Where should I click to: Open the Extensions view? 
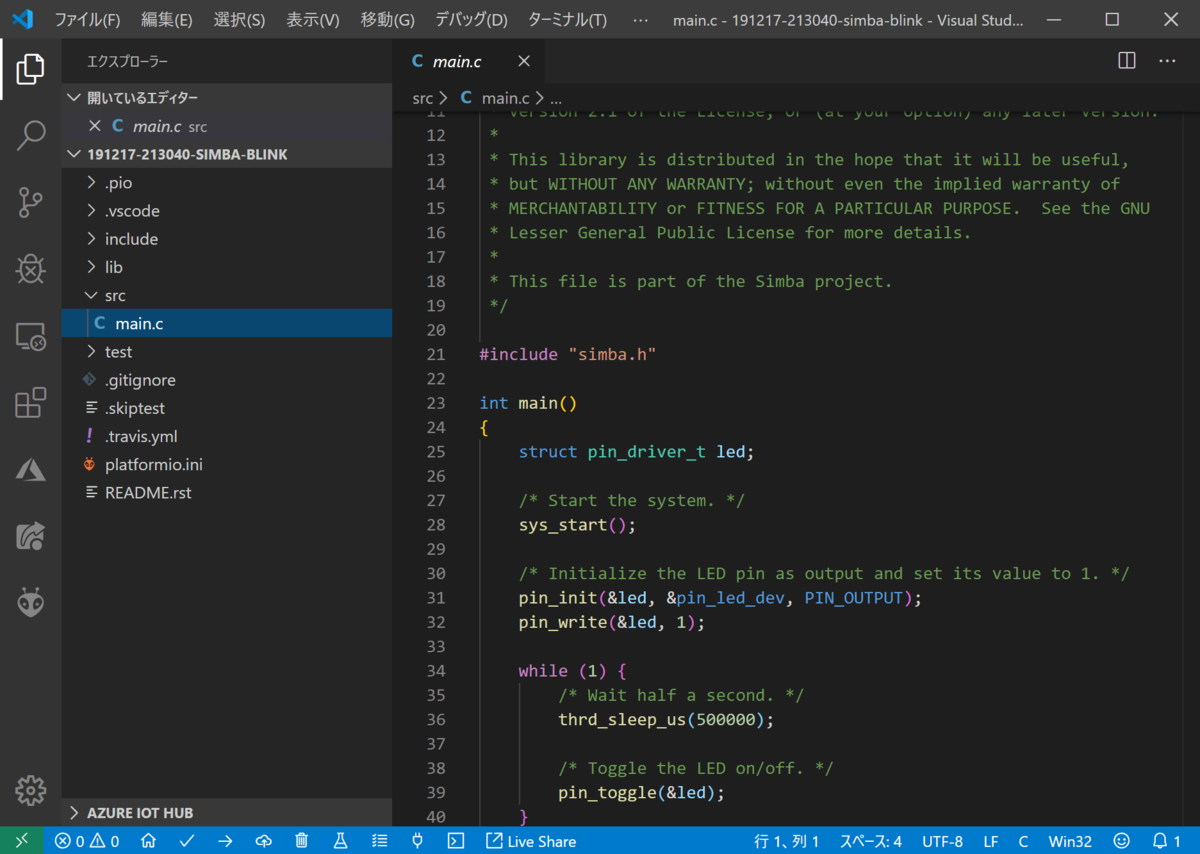click(31, 403)
